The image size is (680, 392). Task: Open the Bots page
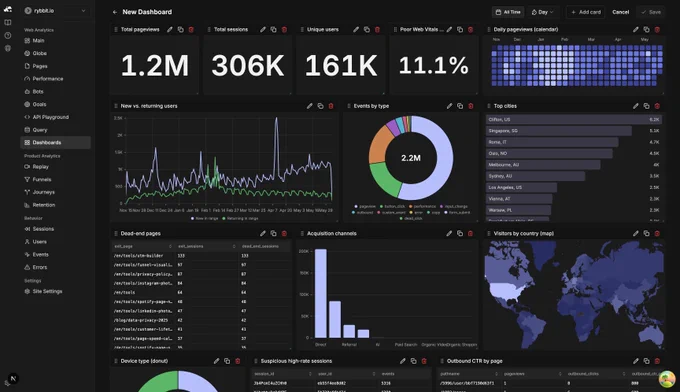56,91
